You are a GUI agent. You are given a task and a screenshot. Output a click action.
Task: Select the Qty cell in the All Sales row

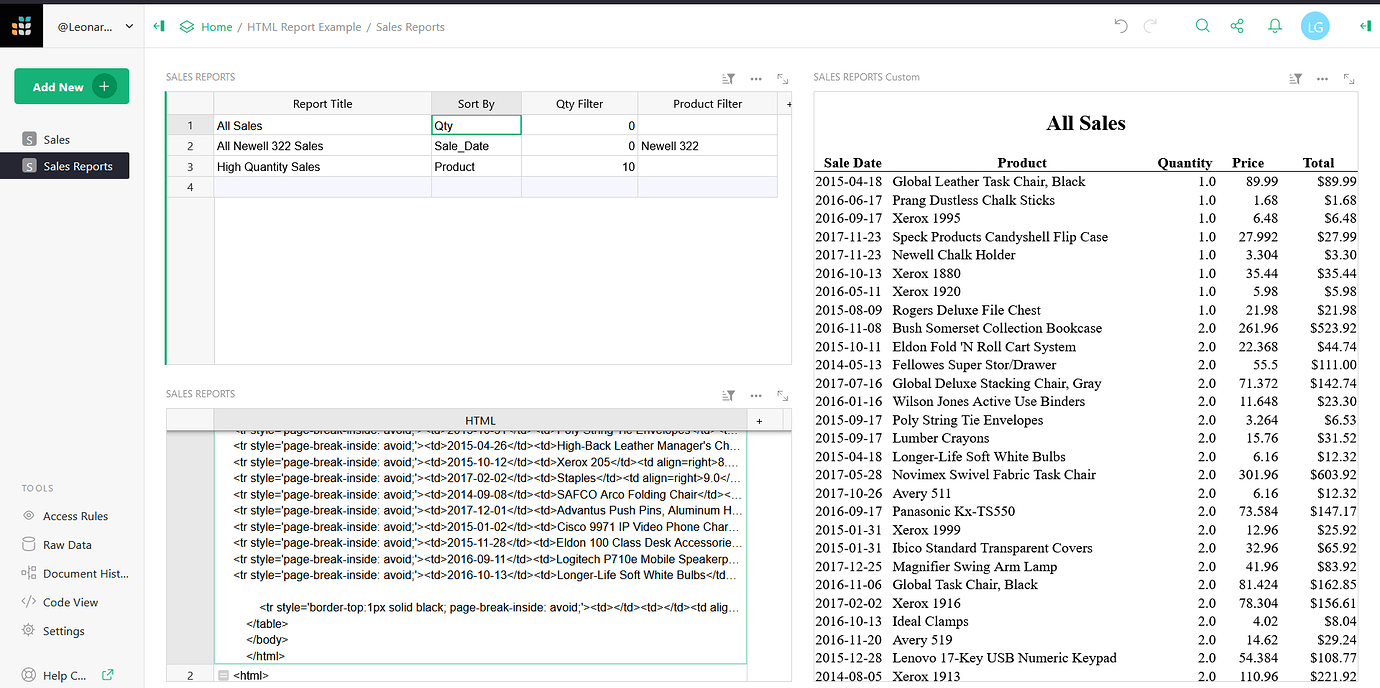(x=476, y=122)
